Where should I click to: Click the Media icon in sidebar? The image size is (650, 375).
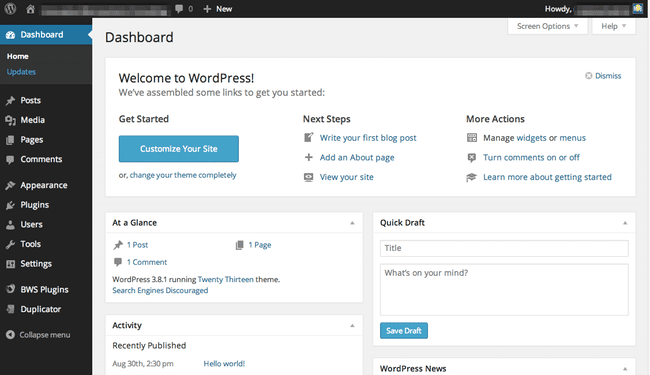coord(10,120)
